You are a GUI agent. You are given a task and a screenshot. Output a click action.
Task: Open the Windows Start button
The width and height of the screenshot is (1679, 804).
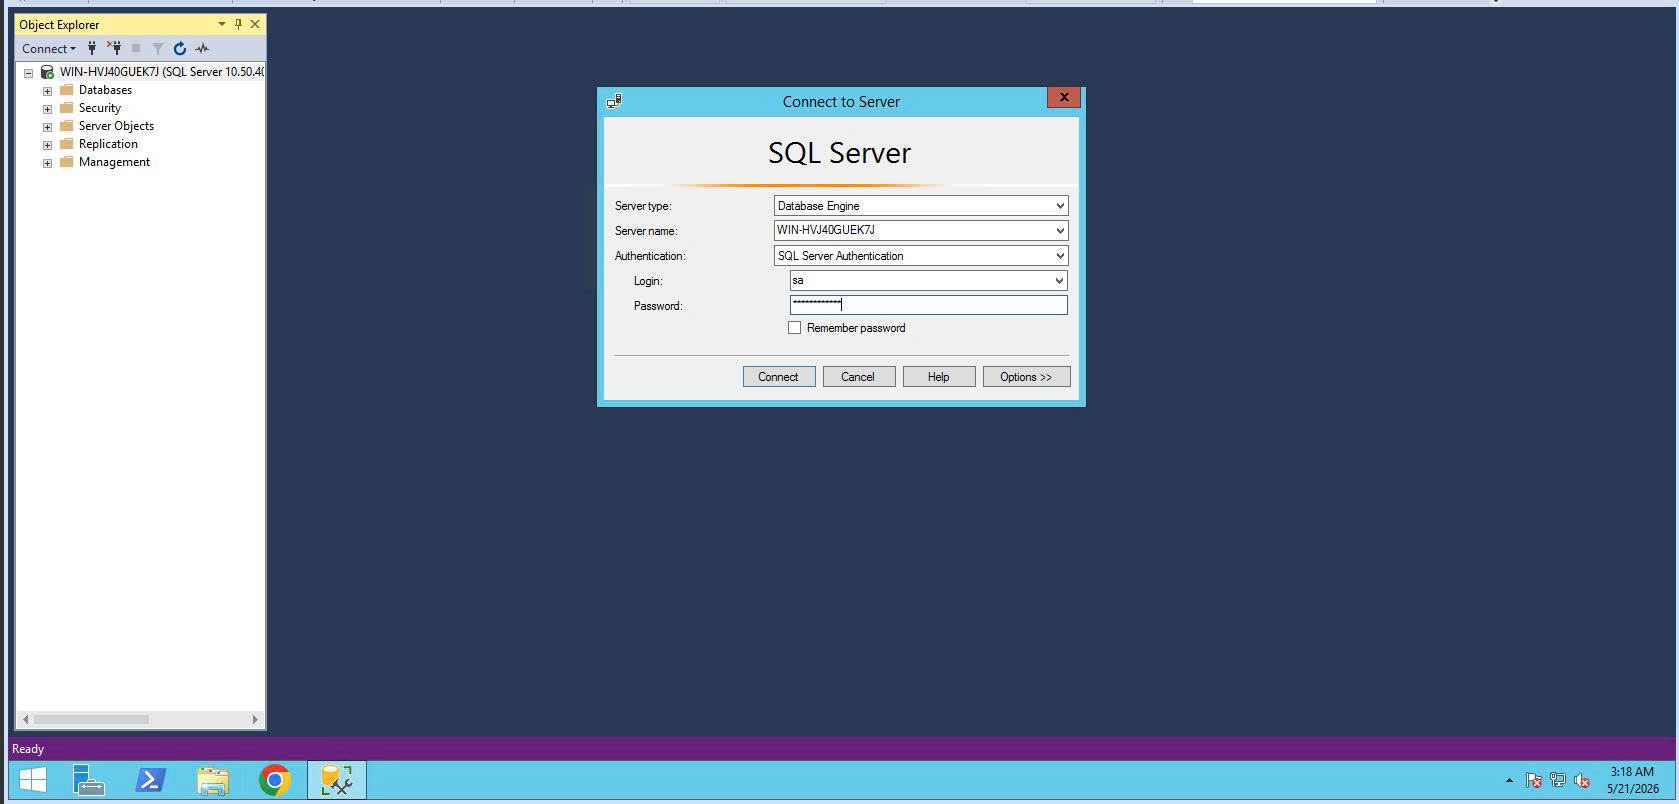click(33, 780)
